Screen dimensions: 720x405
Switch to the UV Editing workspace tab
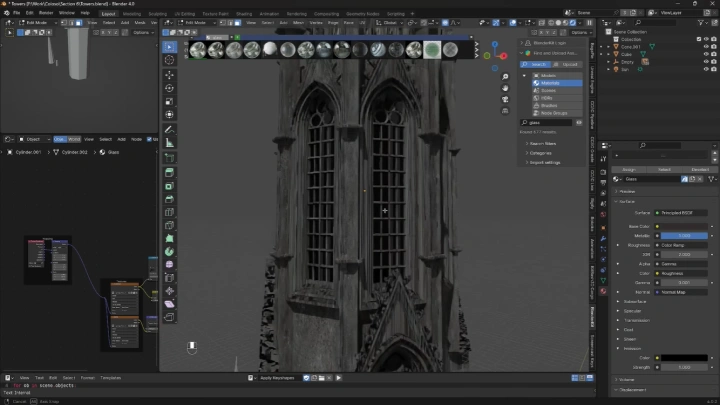[185, 14]
